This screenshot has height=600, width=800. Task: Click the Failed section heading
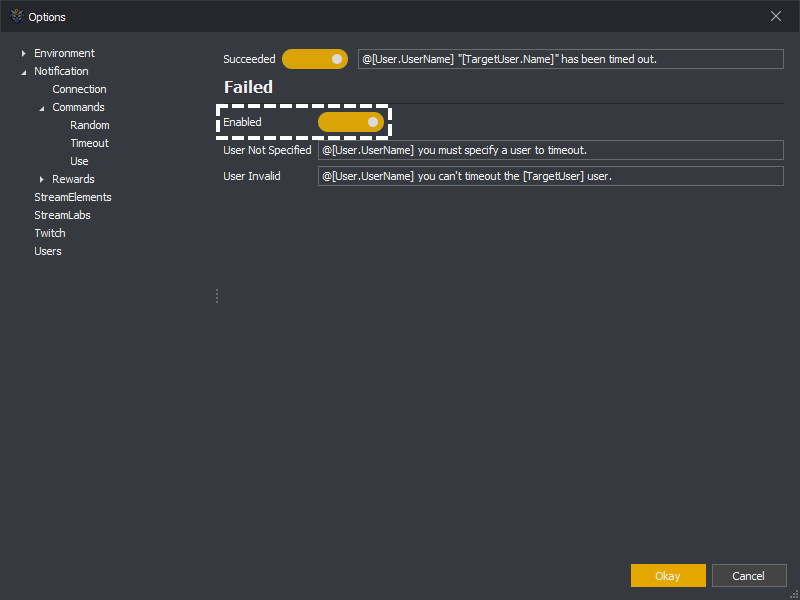pos(248,87)
